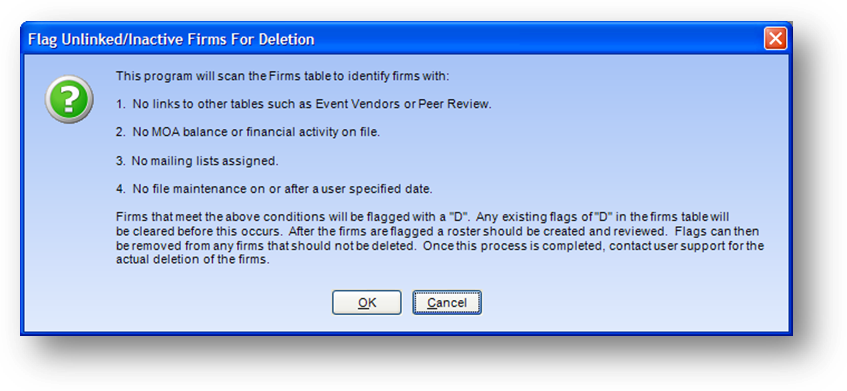Confirm the scan with the OK button
The width and height of the screenshot is (847, 391).
(366, 302)
